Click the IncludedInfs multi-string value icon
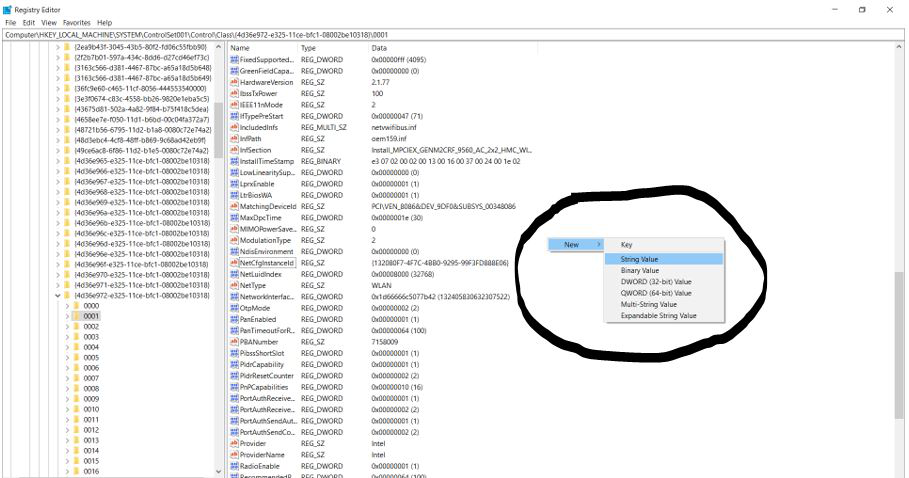This screenshot has height=478, width=909. point(233,127)
